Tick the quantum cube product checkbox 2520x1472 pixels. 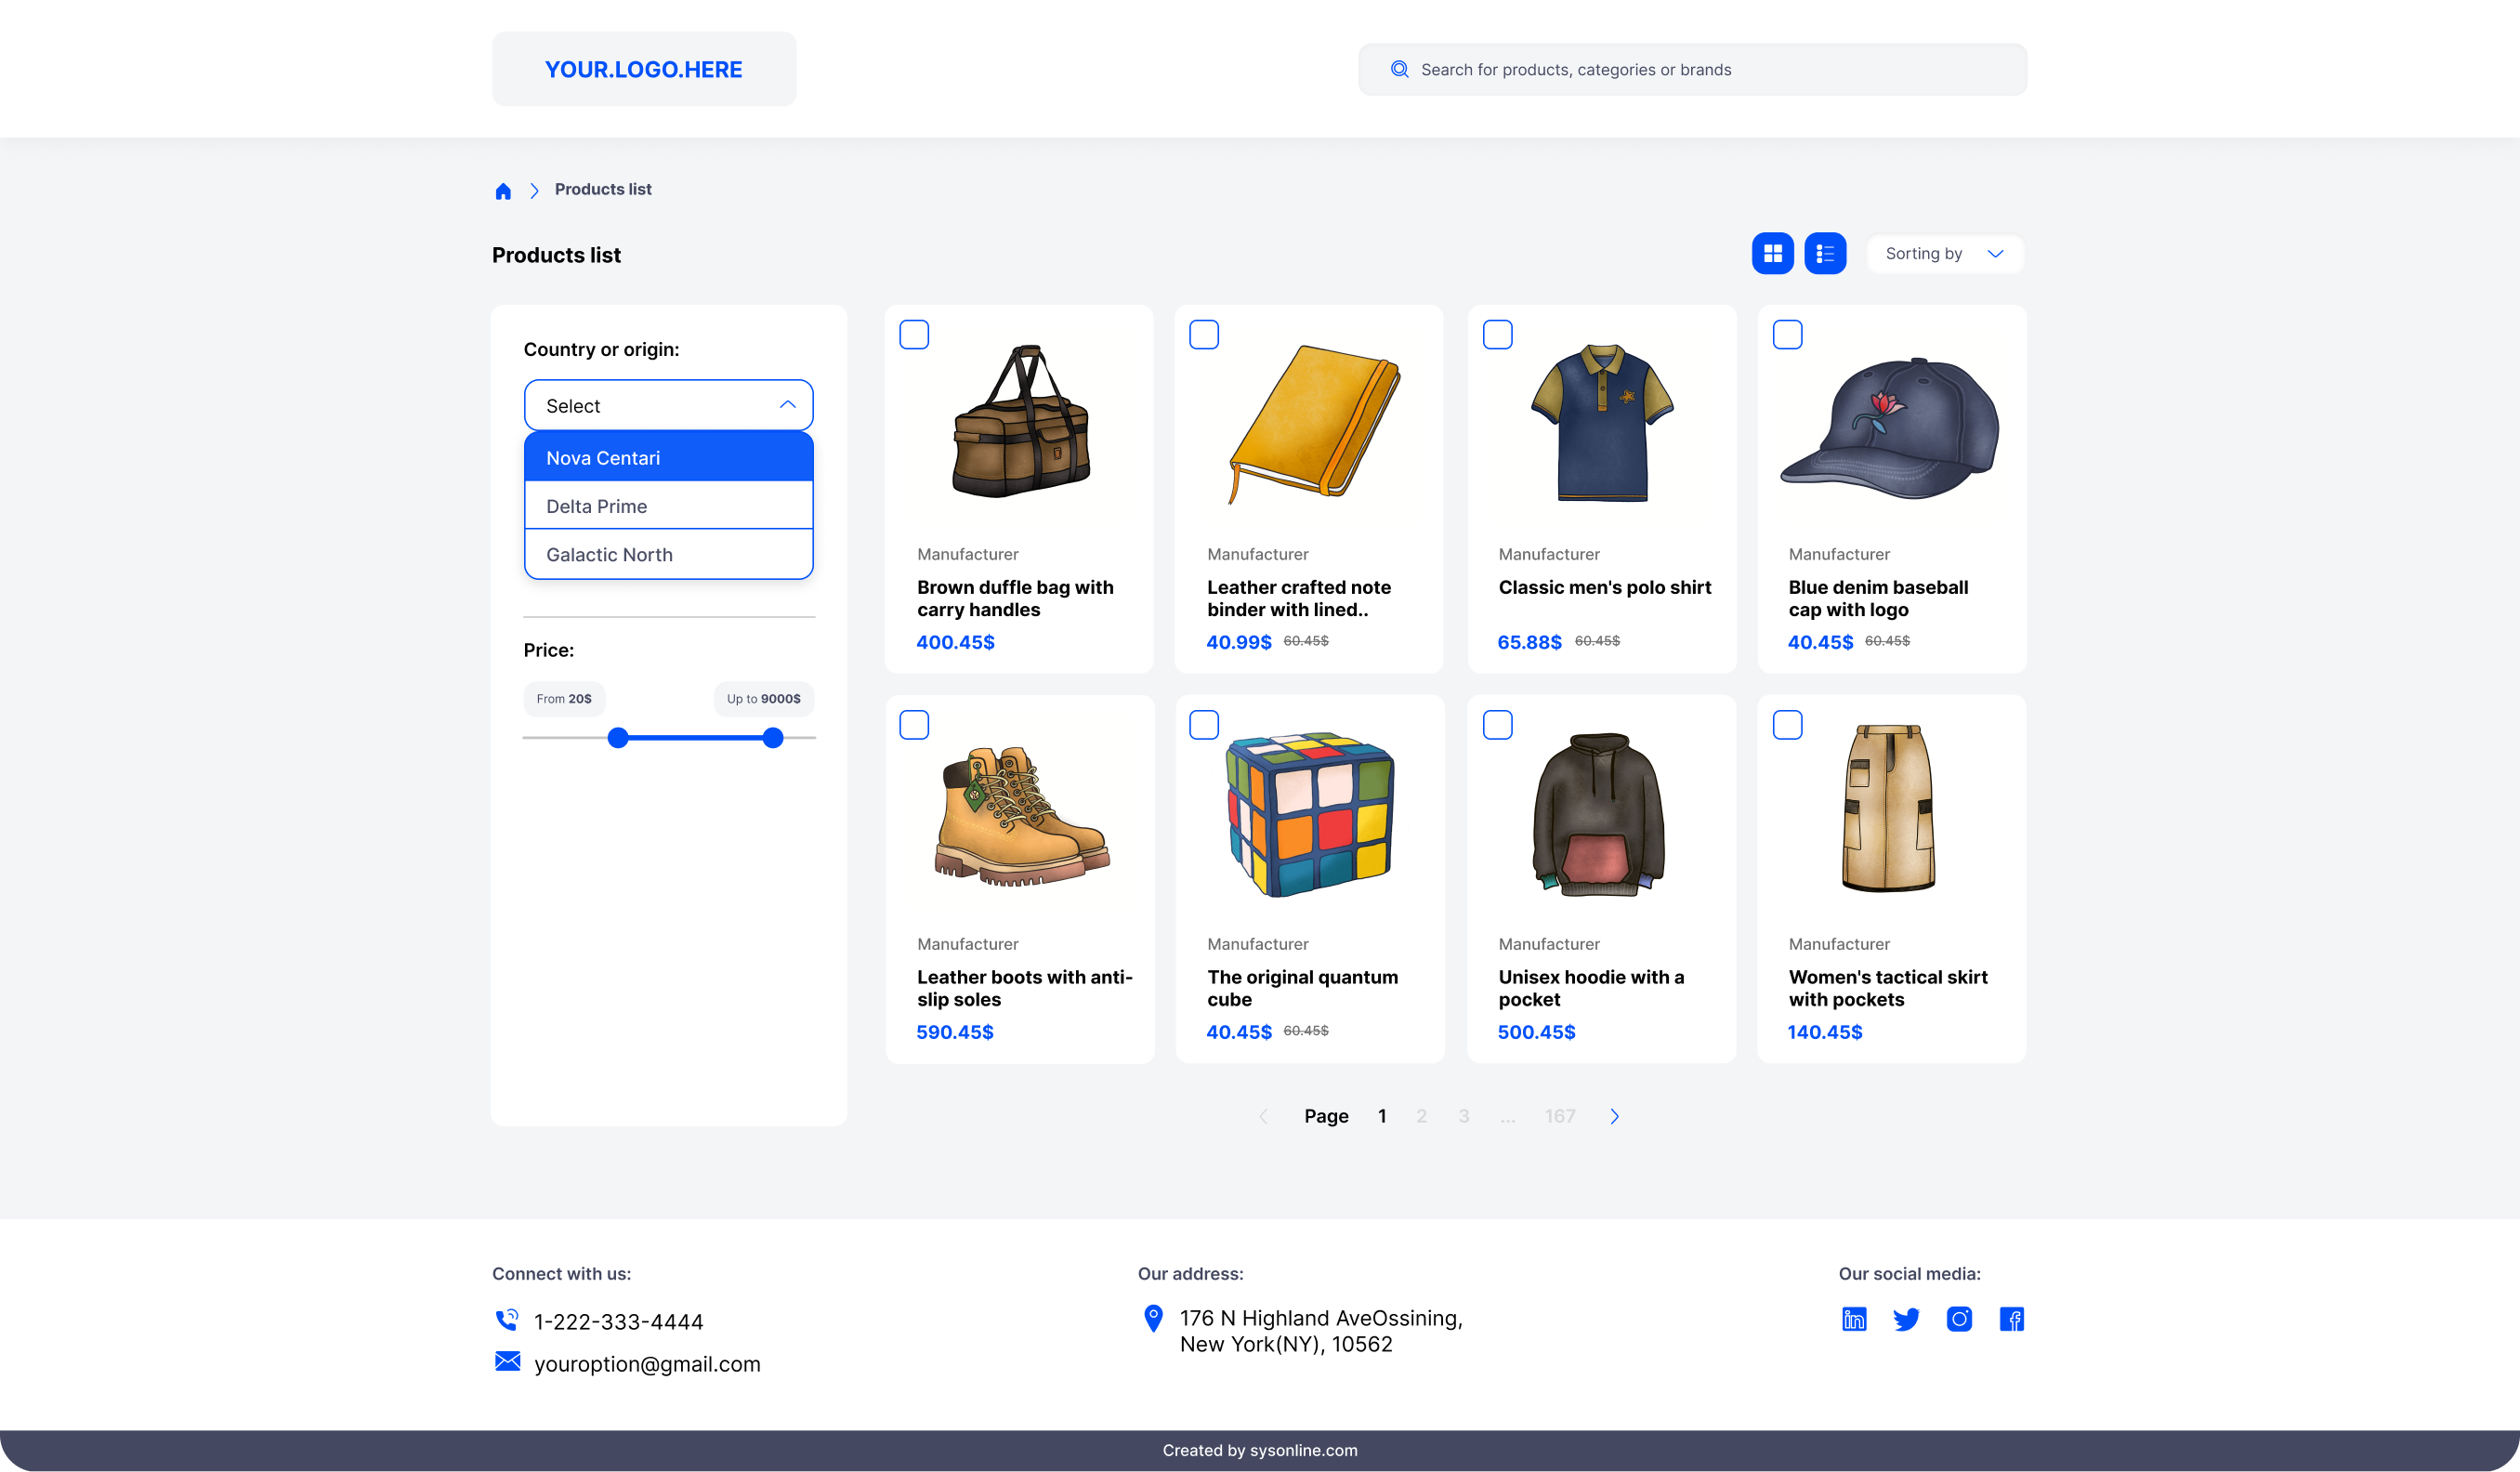click(x=1204, y=725)
